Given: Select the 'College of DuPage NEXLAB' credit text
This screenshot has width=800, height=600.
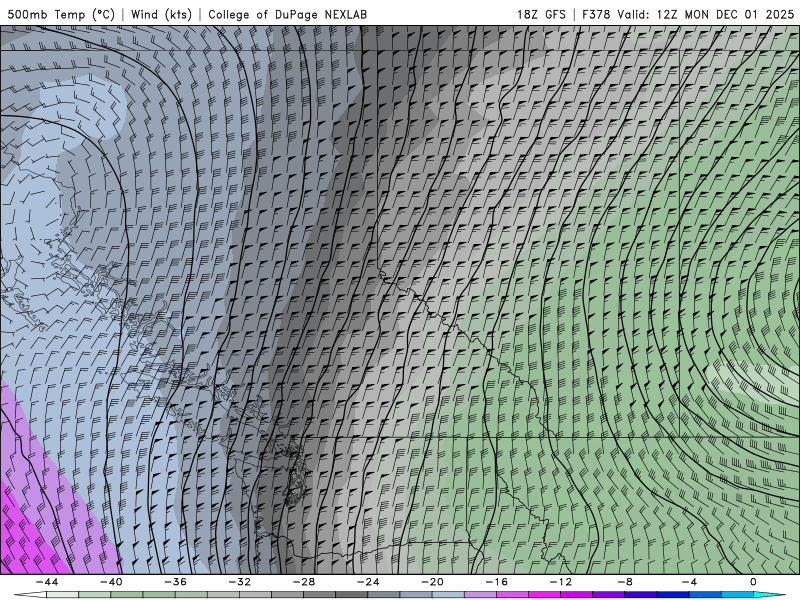Looking at the screenshot, I should [287, 15].
